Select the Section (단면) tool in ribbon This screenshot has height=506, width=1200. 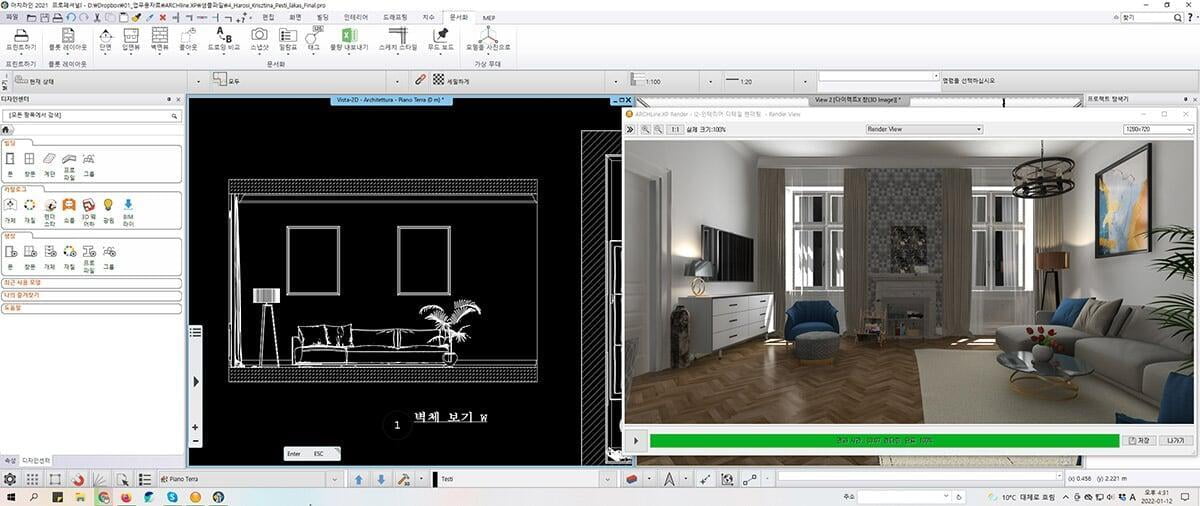pos(106,40)
